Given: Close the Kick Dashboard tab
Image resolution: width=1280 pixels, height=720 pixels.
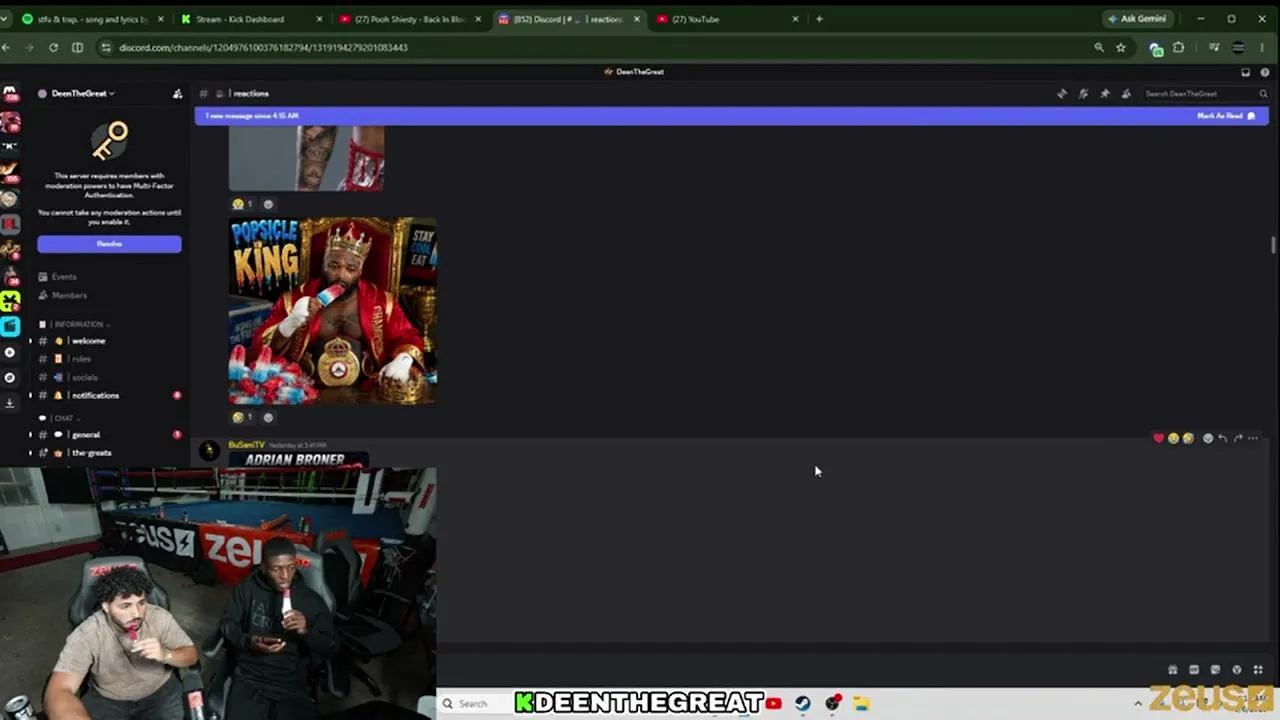Looking at the screenshot, I should coord(319,19).
